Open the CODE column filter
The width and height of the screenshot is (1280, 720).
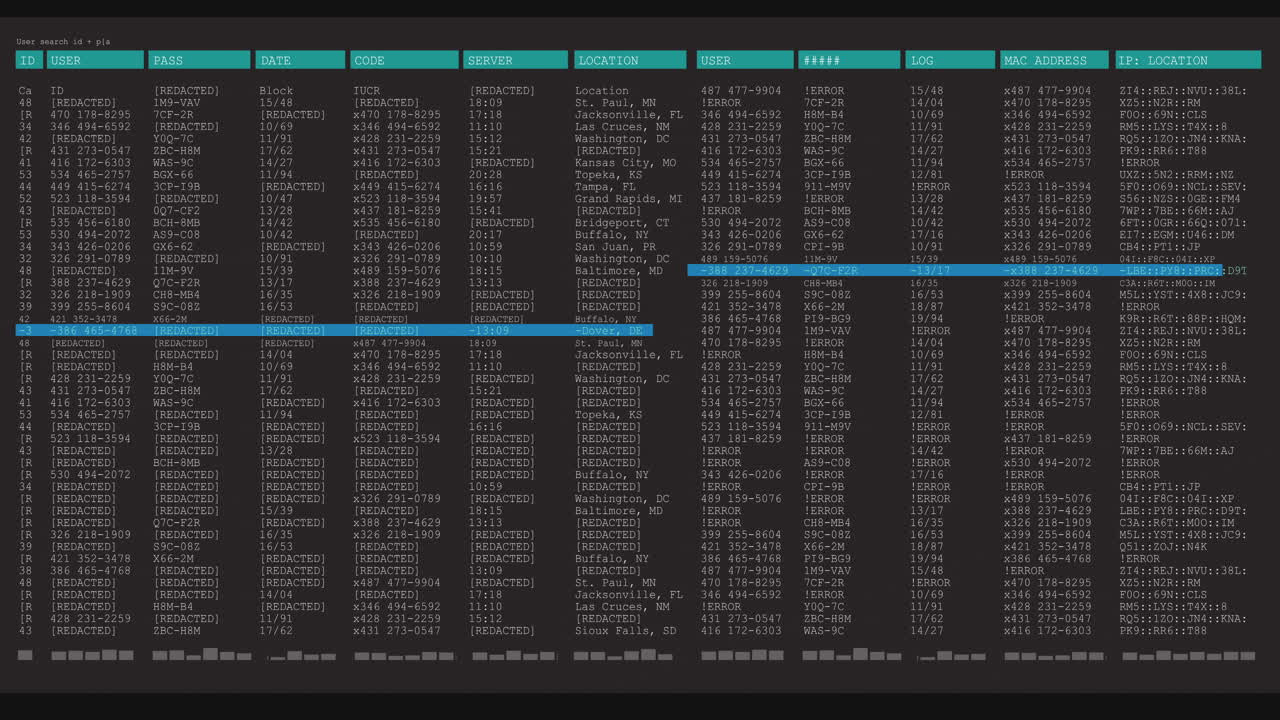click(404, 60)
